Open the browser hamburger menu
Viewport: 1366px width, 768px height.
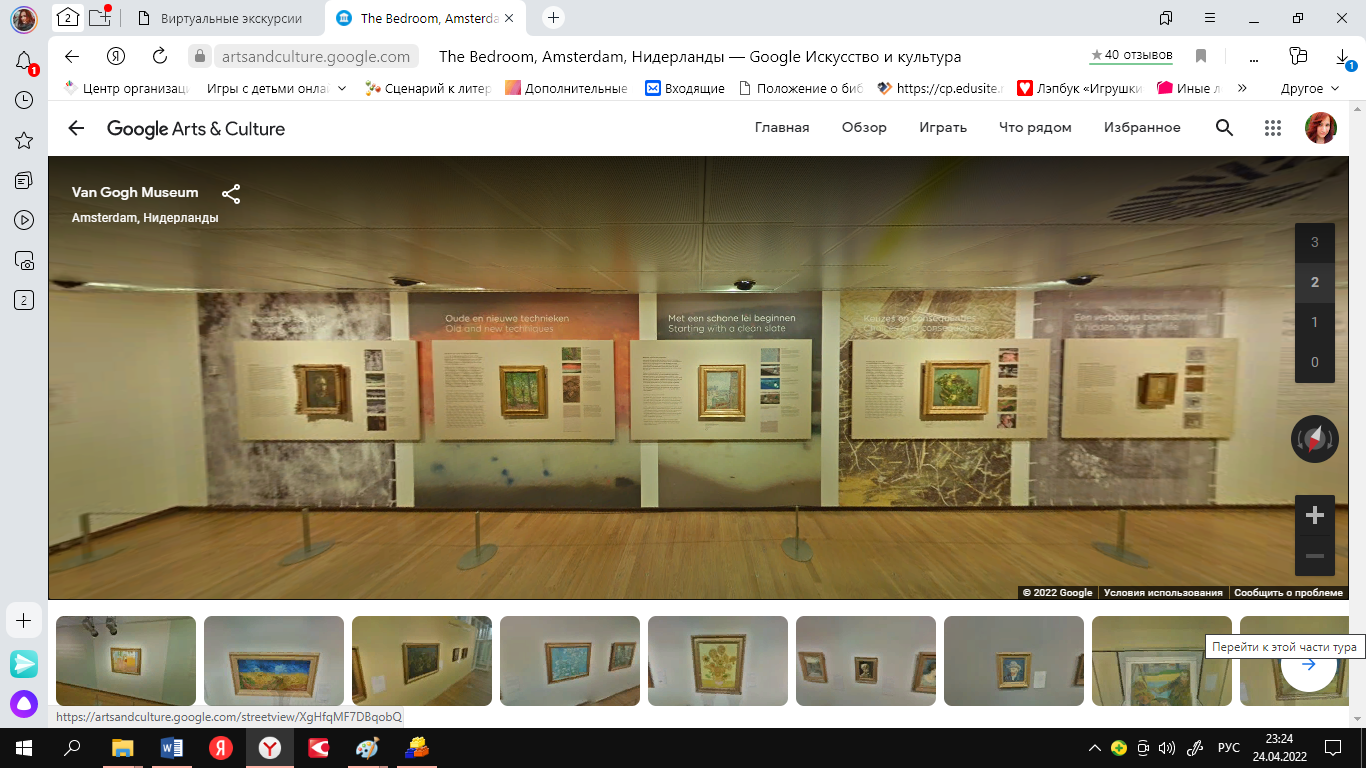coord(1210,18)
